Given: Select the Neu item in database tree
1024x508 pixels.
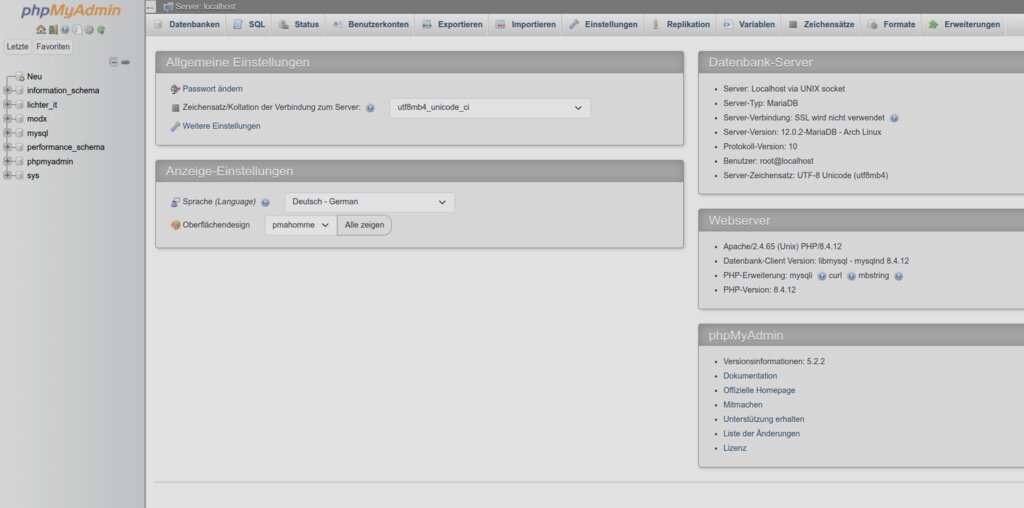Looking at the screenshot, I should point(34,77).
